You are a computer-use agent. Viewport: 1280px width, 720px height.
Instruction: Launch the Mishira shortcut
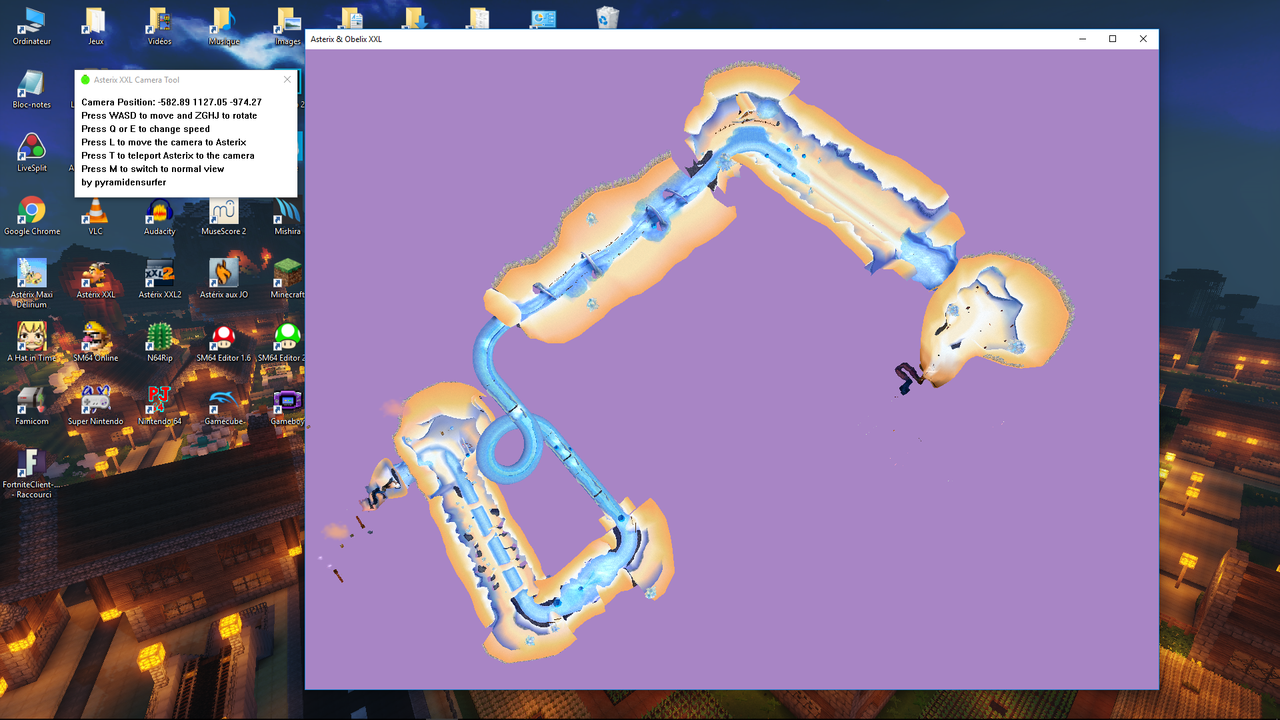[x=287, y=216]
